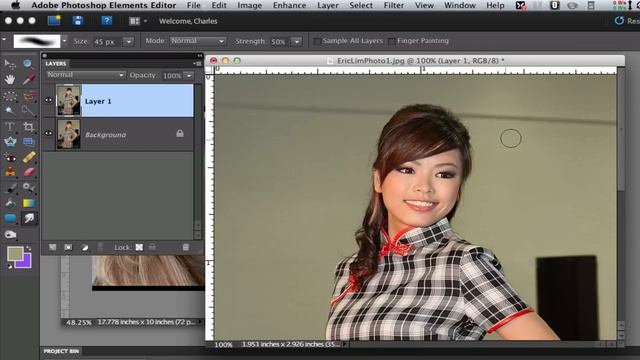Open Layers panel options menu
The height and width of the screenshot is (360, 640).
tap(198, 64)
